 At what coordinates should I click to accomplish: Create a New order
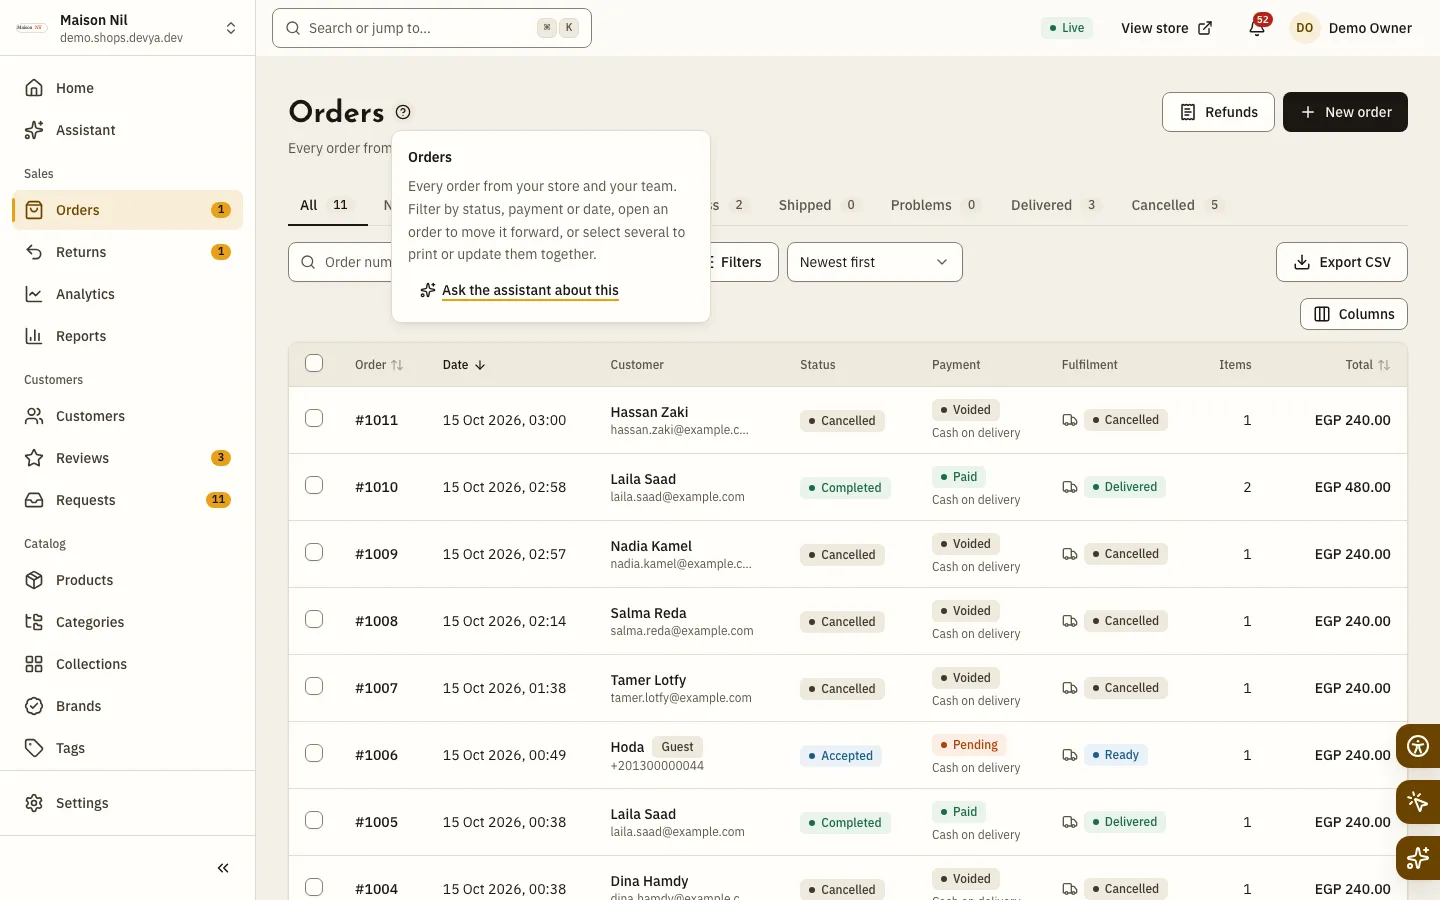pos(1345,112)
